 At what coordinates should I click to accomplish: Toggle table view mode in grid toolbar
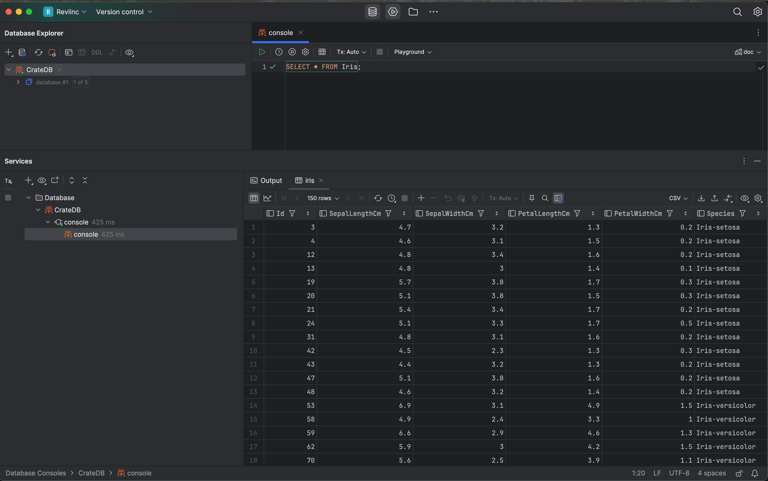coord(254,198)
